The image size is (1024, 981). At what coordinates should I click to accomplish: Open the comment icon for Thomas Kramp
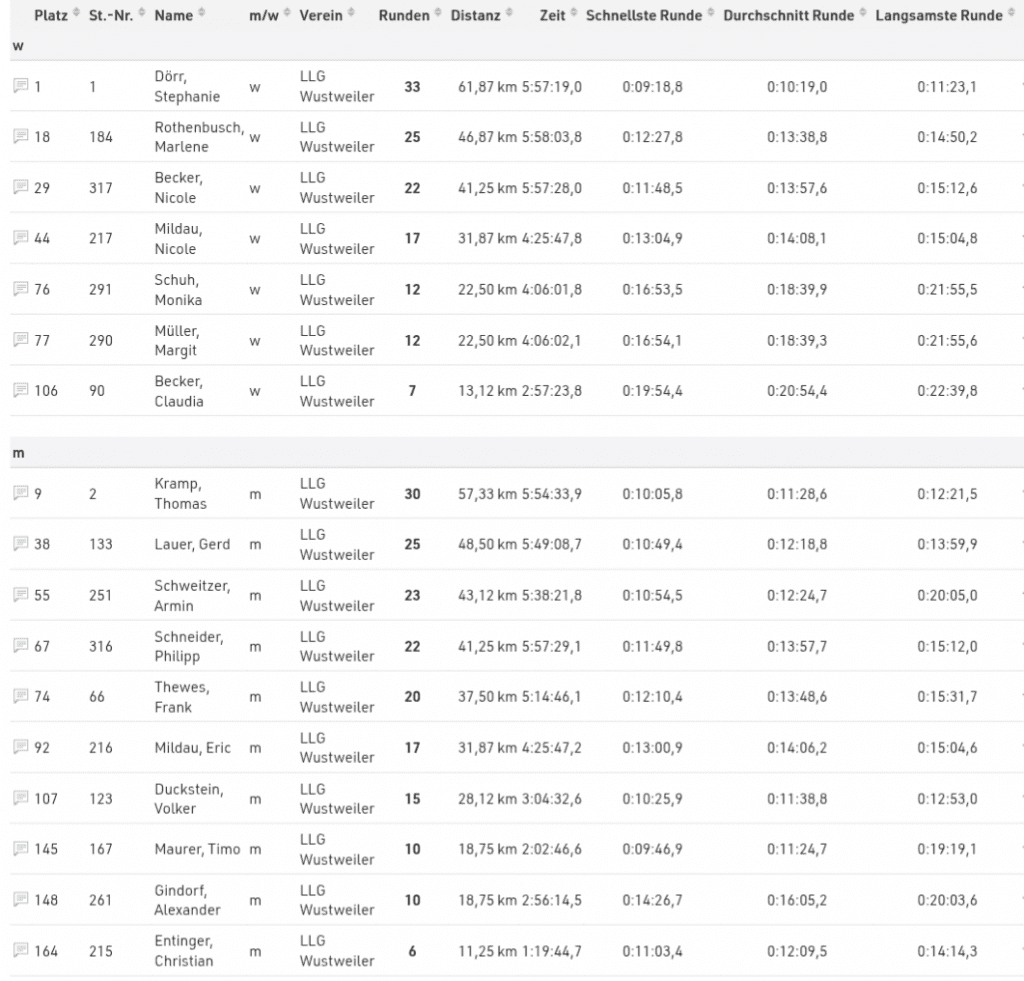[x=20, y=493]
